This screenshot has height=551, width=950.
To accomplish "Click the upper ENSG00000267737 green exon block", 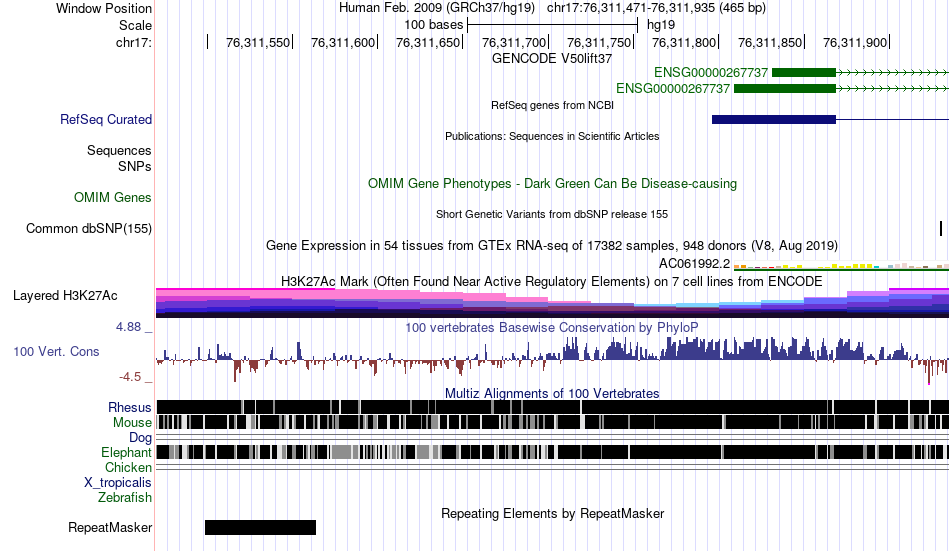I will click(804, 73).
